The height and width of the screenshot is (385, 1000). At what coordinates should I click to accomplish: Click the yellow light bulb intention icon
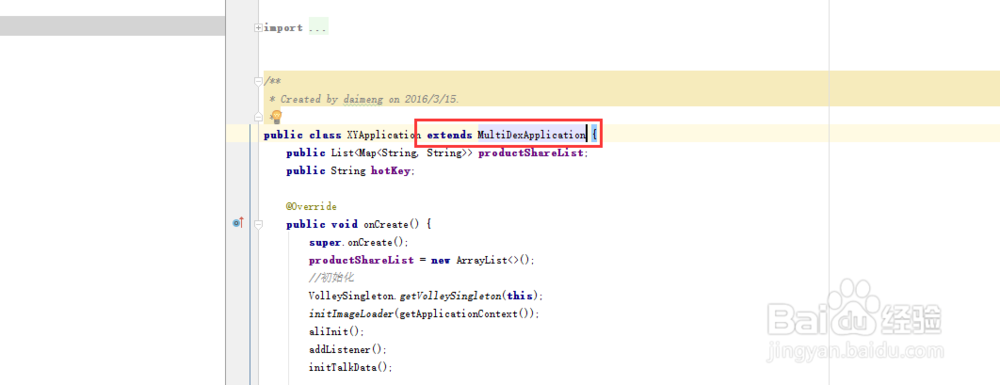(x=276, y=117)
